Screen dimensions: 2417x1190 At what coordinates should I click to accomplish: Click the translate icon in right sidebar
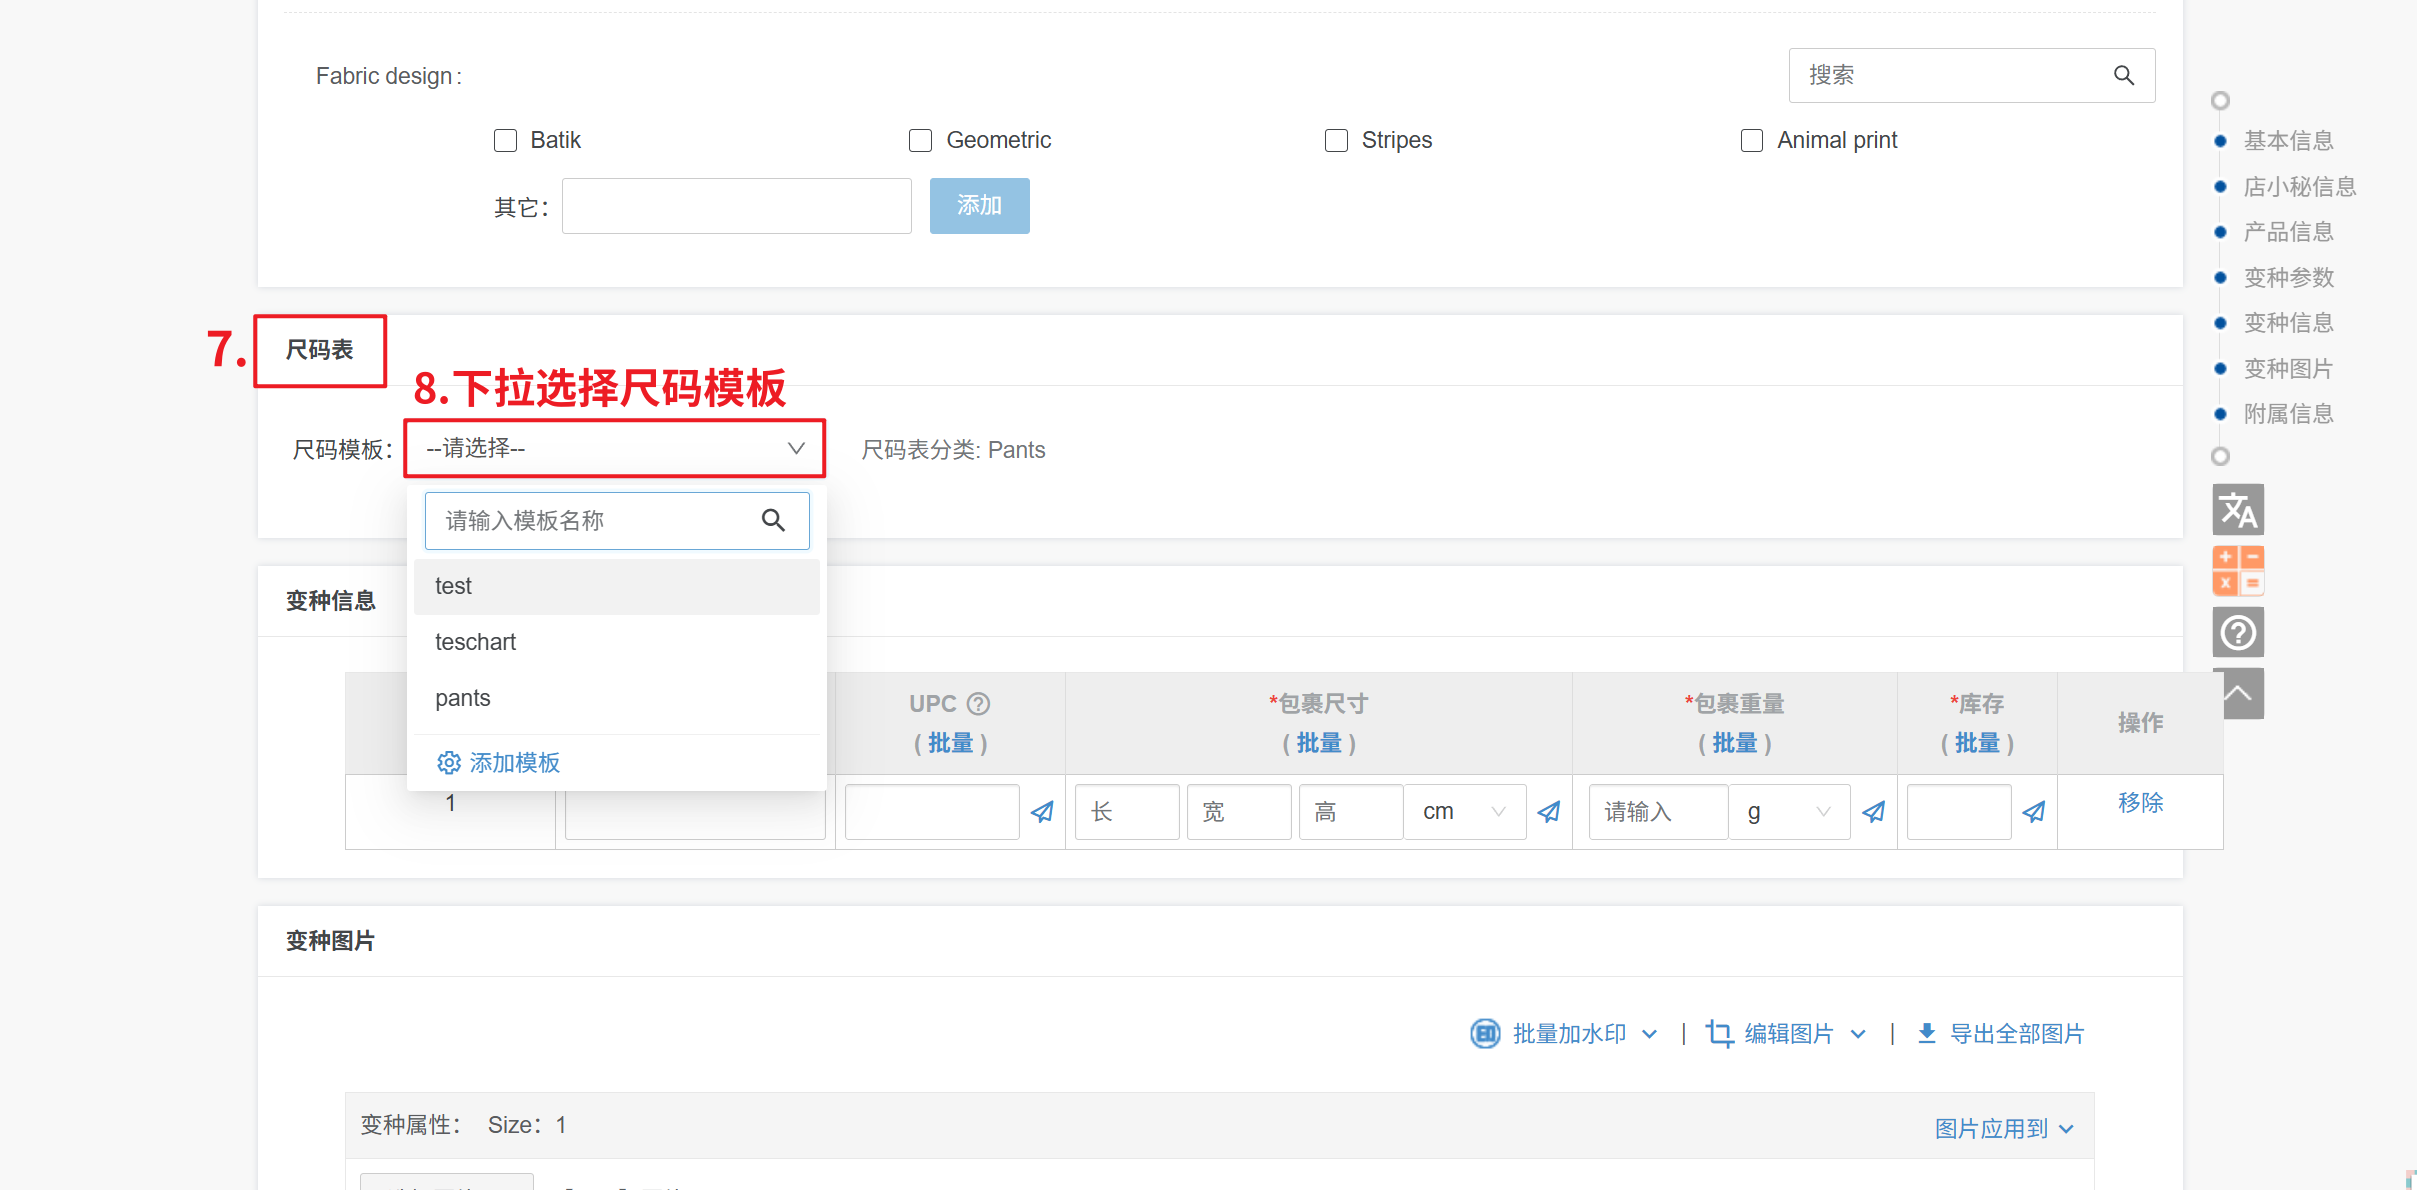(x=2237, y=510)
